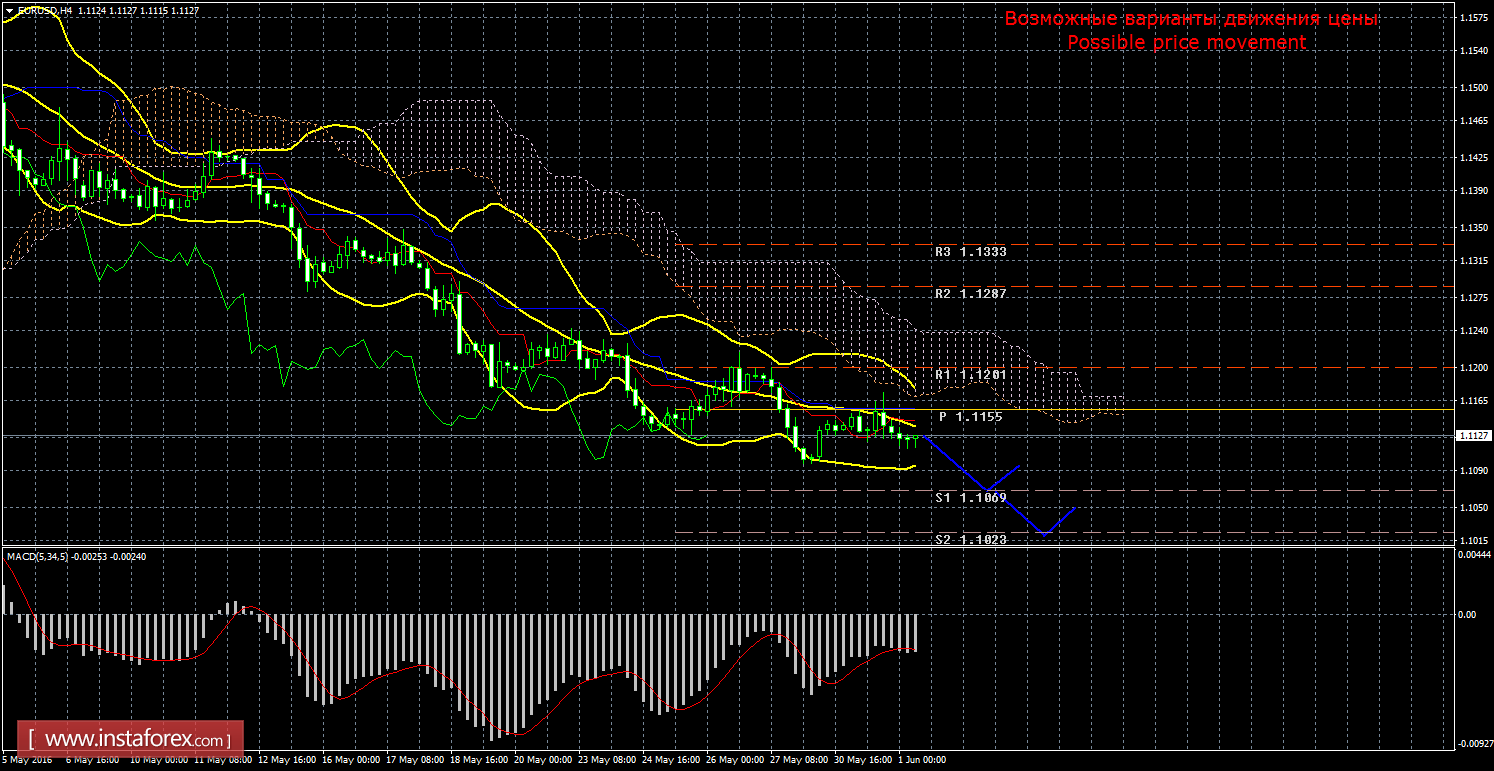Click the Russian red title text line
1494x771 pixels.
click(1191, 19)
